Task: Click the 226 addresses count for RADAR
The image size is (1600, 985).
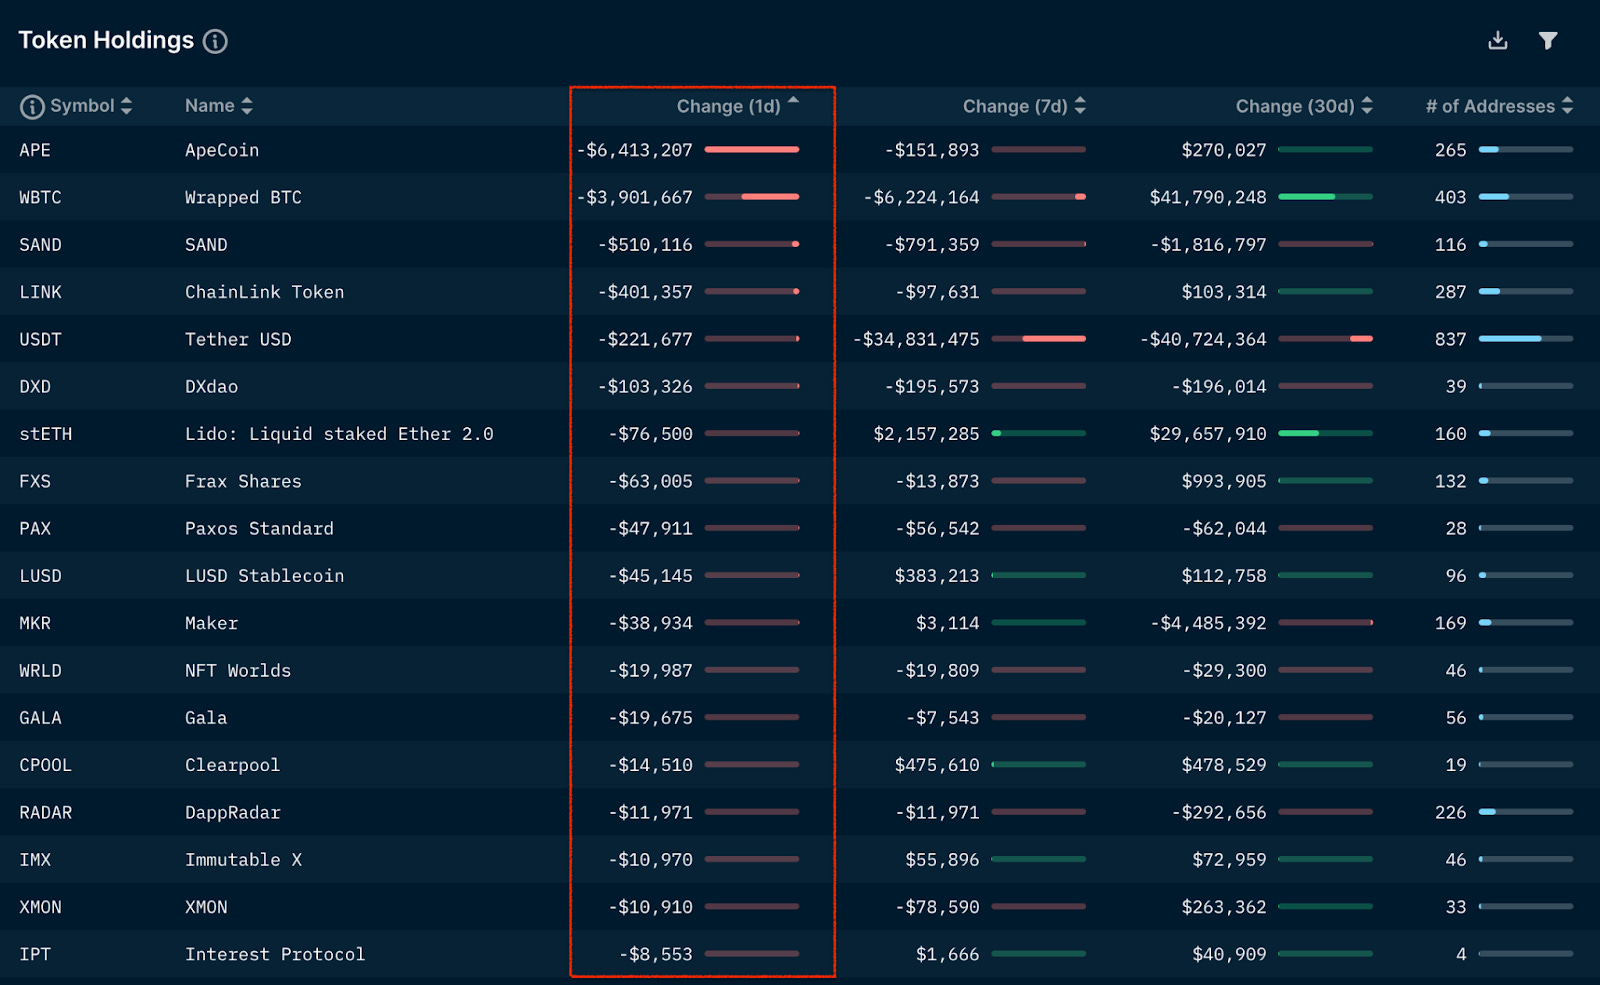Action: point(1450,813)
